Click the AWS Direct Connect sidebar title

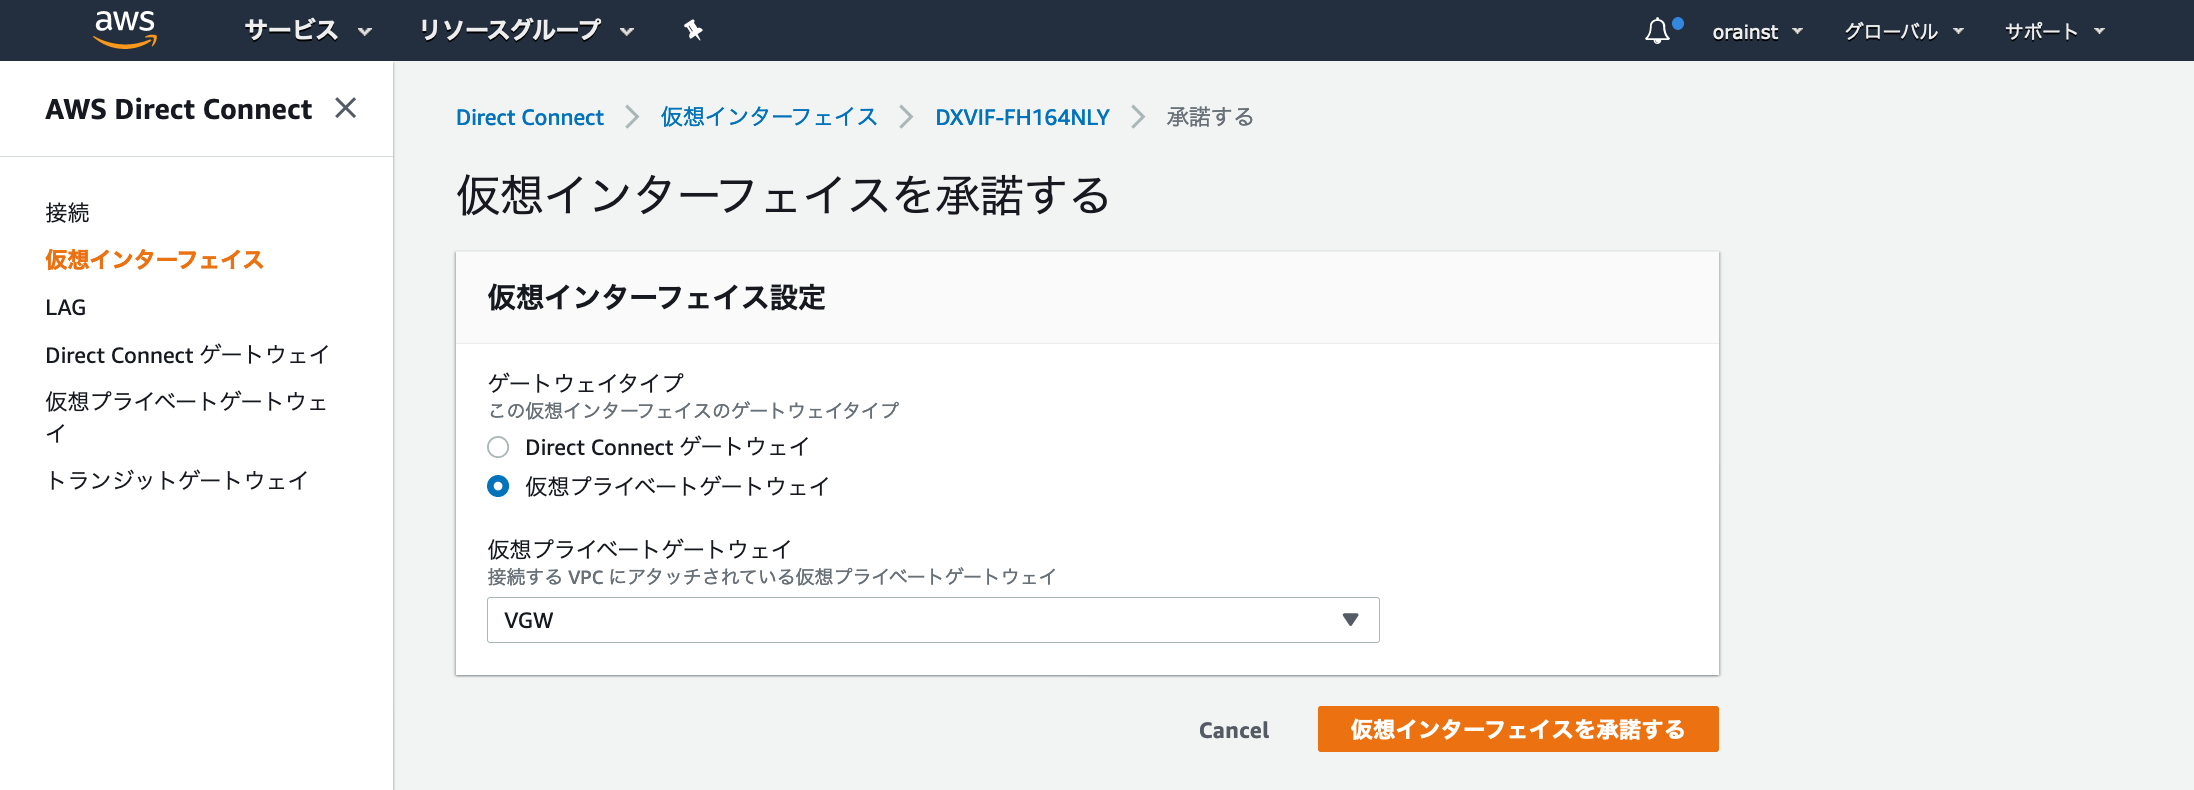pos(179,109)
